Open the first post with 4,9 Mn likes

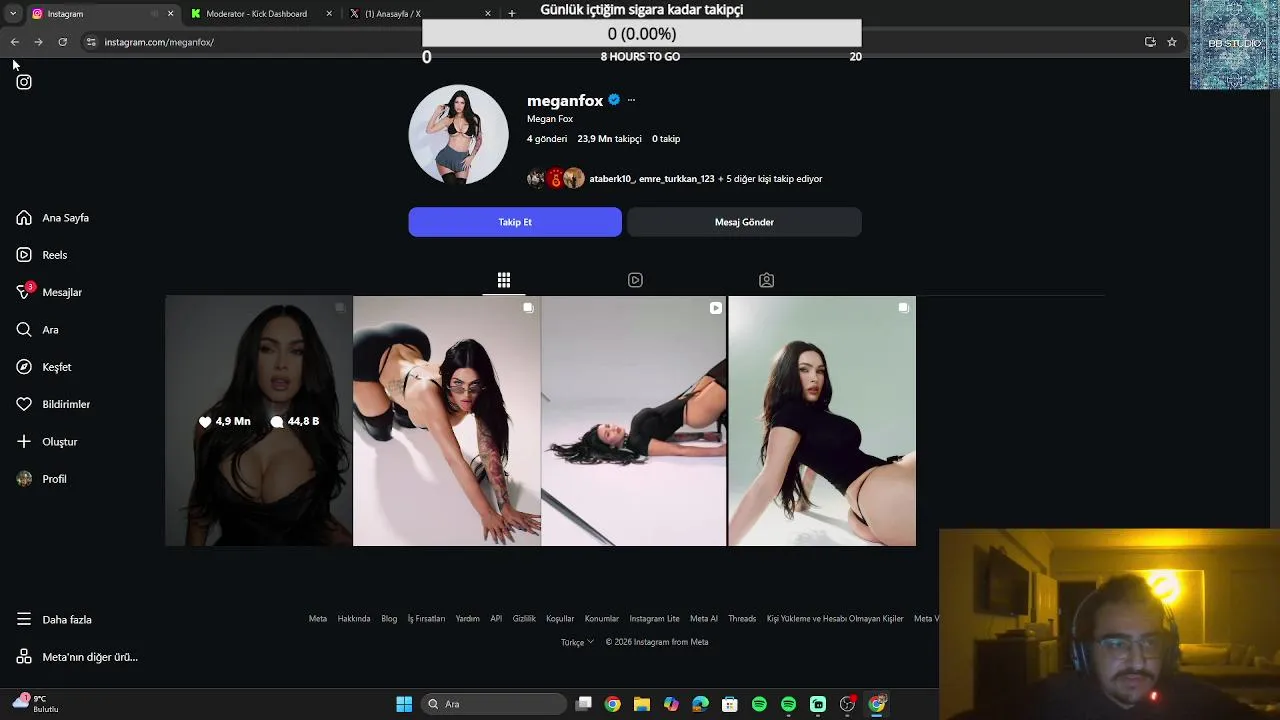point(258,421)
